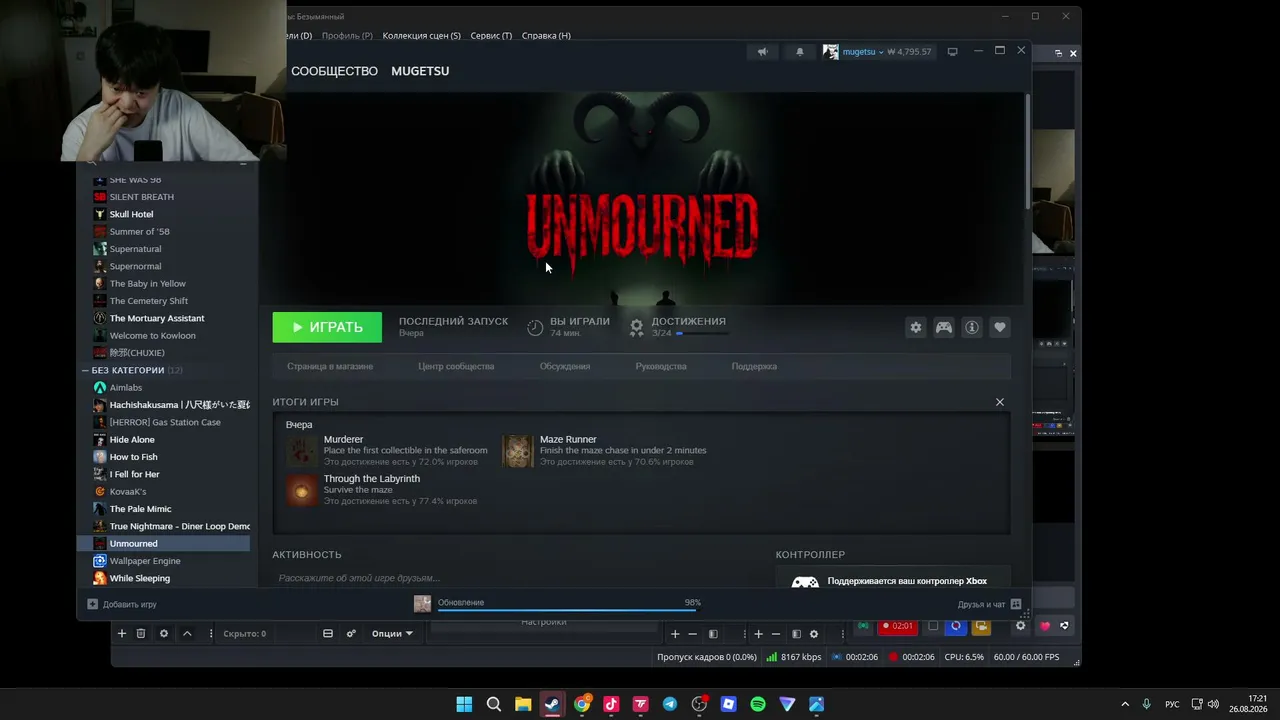Open Steam notifications bell
The image size is (1280, 720).
799,52
